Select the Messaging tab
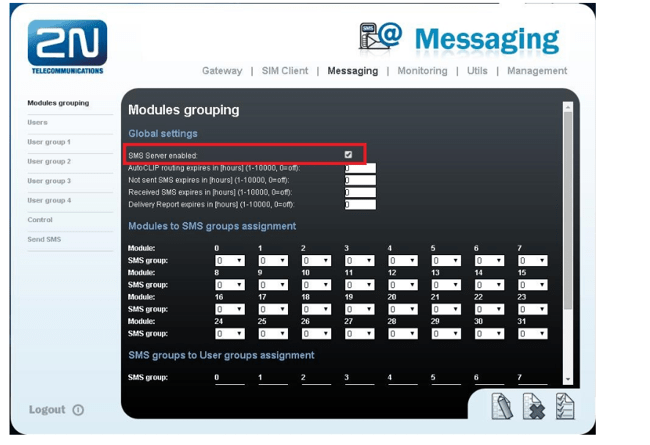This screenshot has width=650, height=445. [x=353, y=71]
